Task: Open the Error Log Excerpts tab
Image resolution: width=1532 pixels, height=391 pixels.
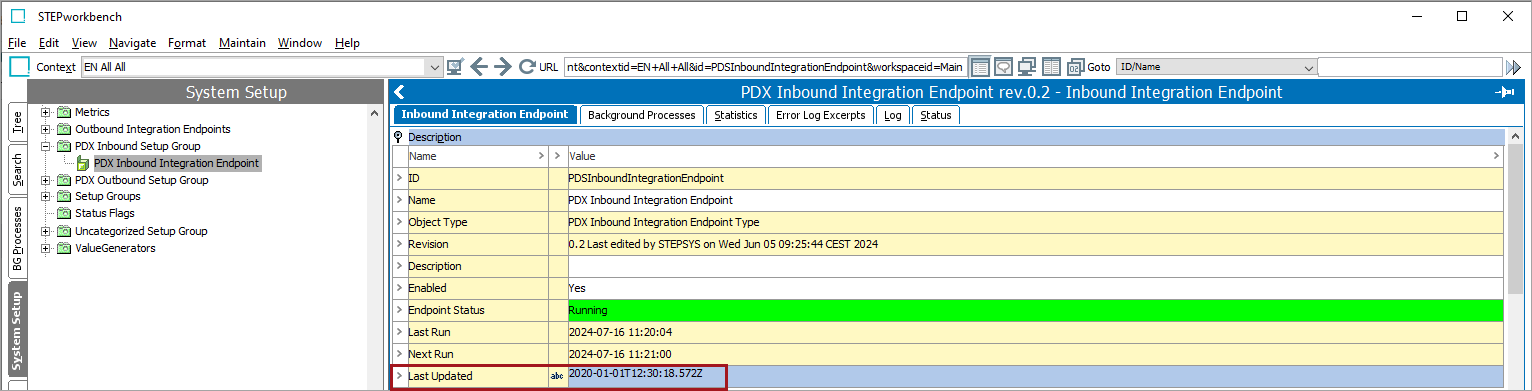Action: pyautogui.click(x=821, y=115)
